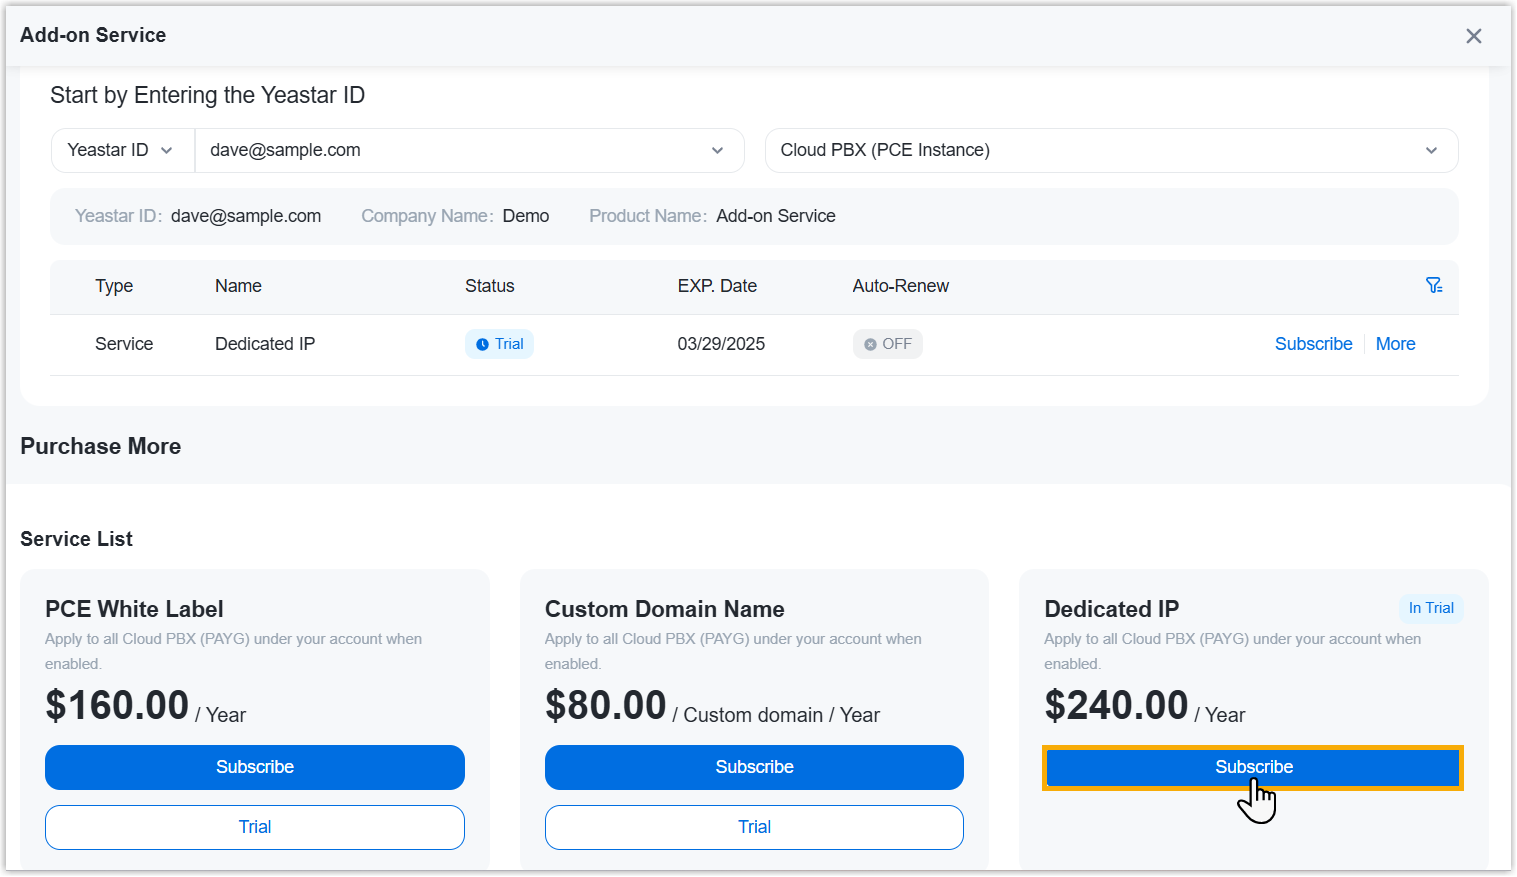
Task: Click the filter icon in table header
Action: [1433, 286]
